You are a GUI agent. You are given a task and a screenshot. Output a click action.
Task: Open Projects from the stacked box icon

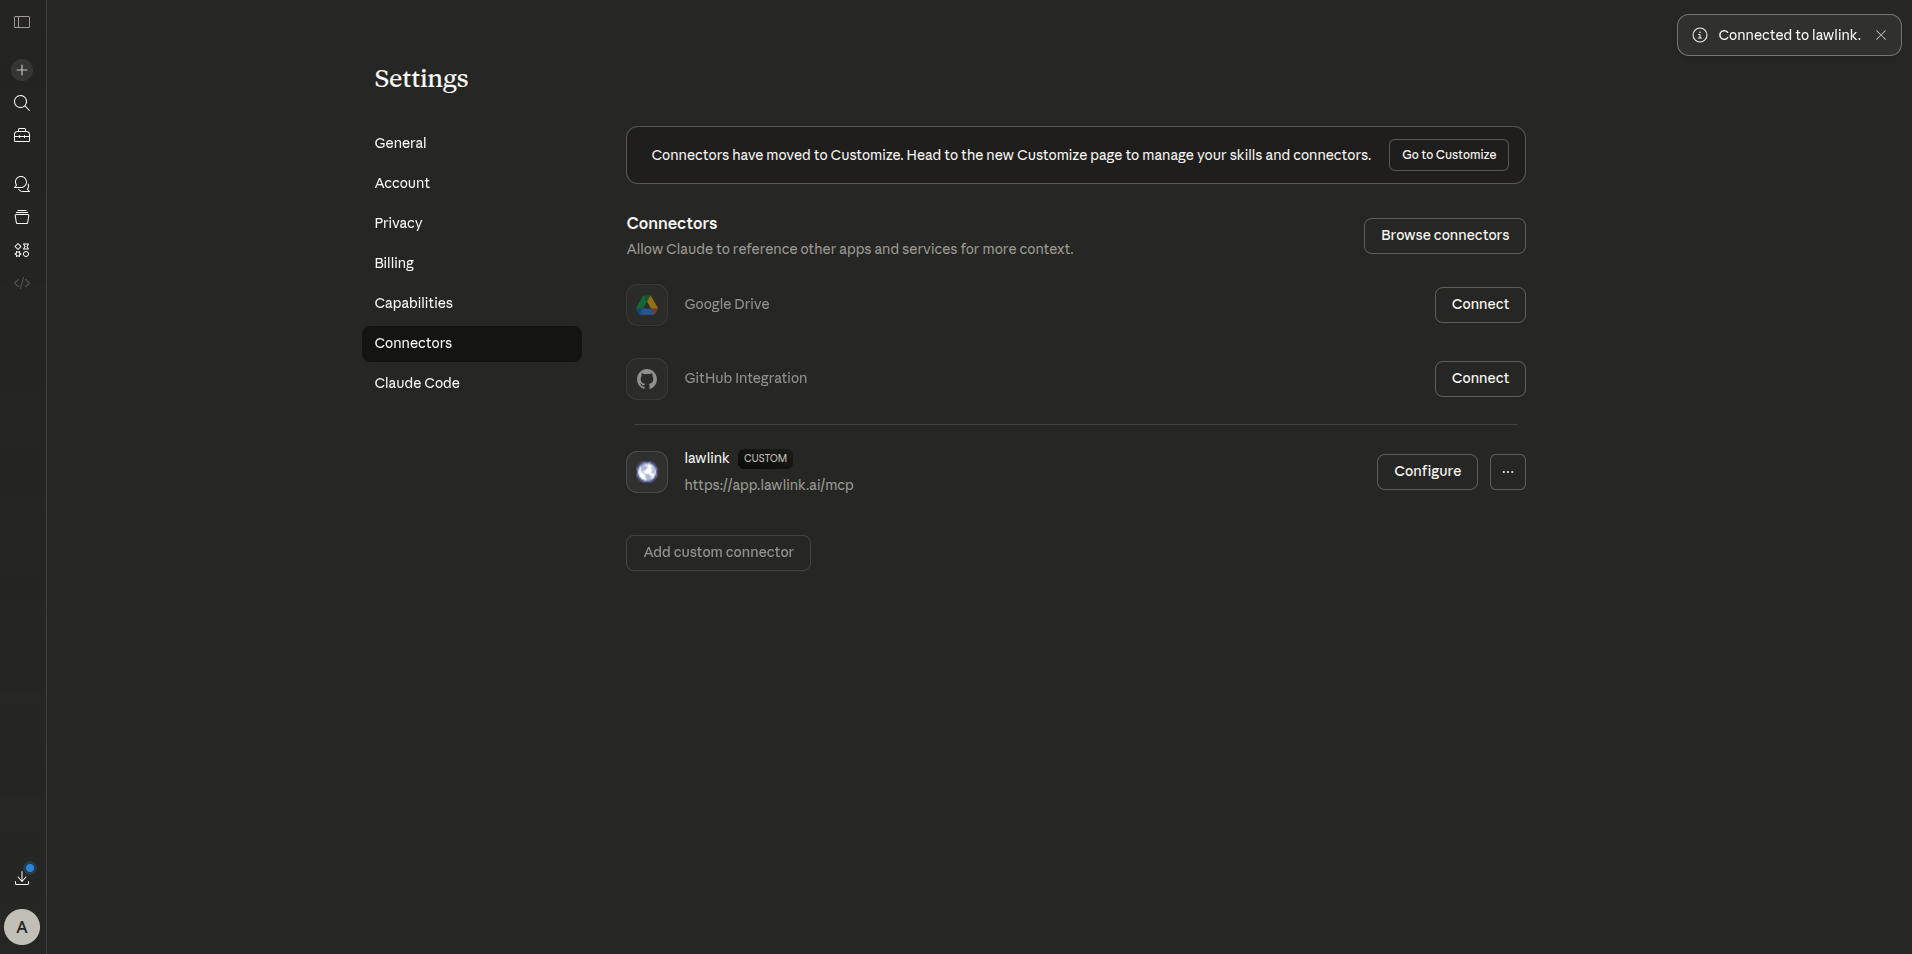(22, 217)
